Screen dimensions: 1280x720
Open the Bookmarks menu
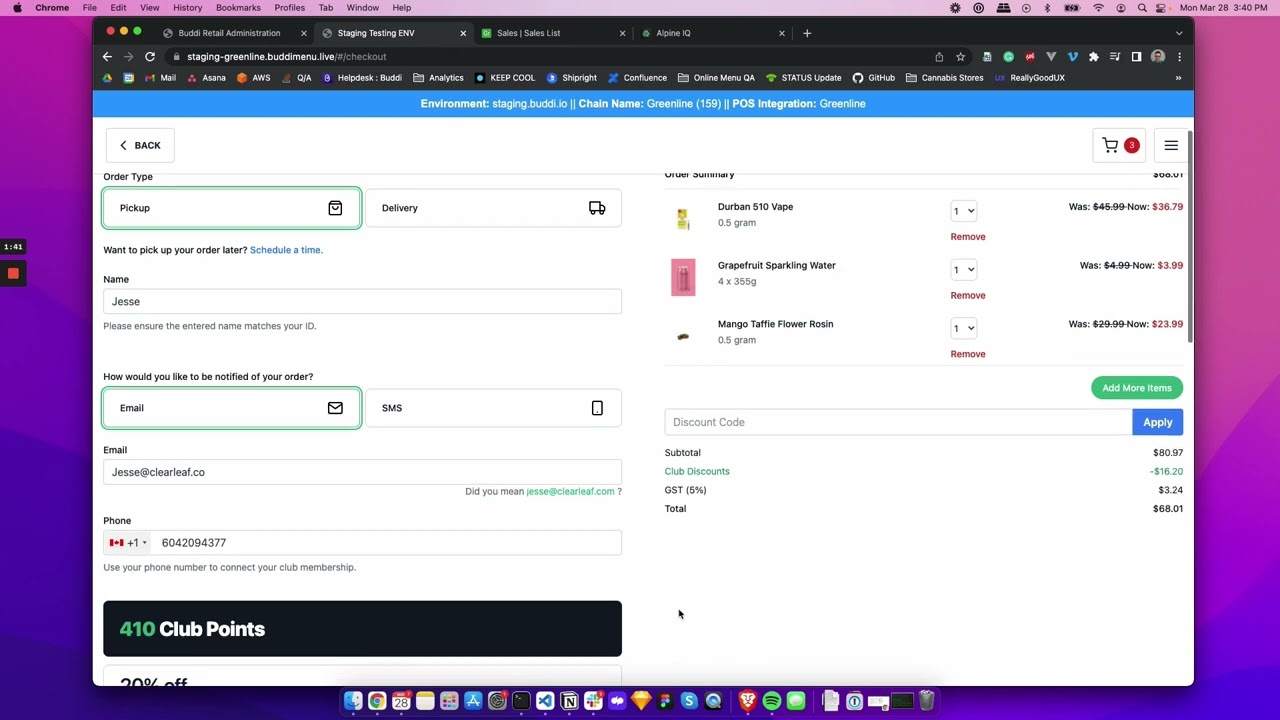238,8
